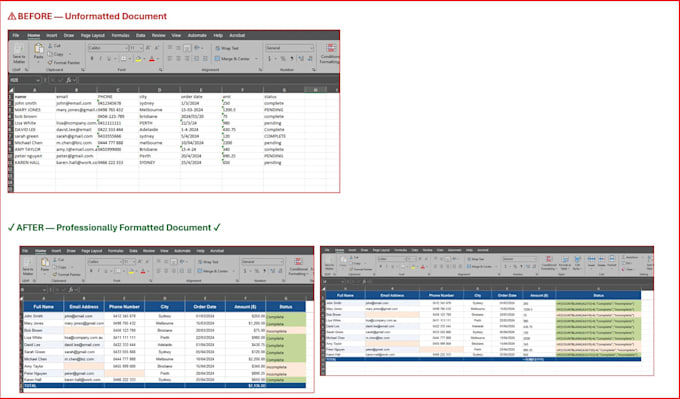Click Conditional Formatting in BEFORE spreadsheet

(330, 54)
